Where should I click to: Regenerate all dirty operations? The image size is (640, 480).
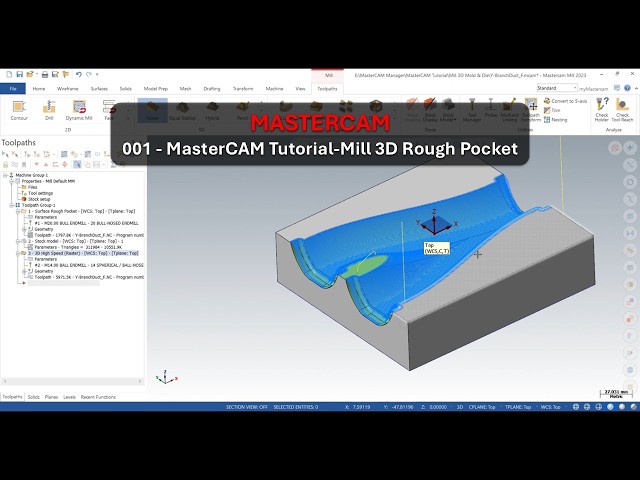pos(37,154)
